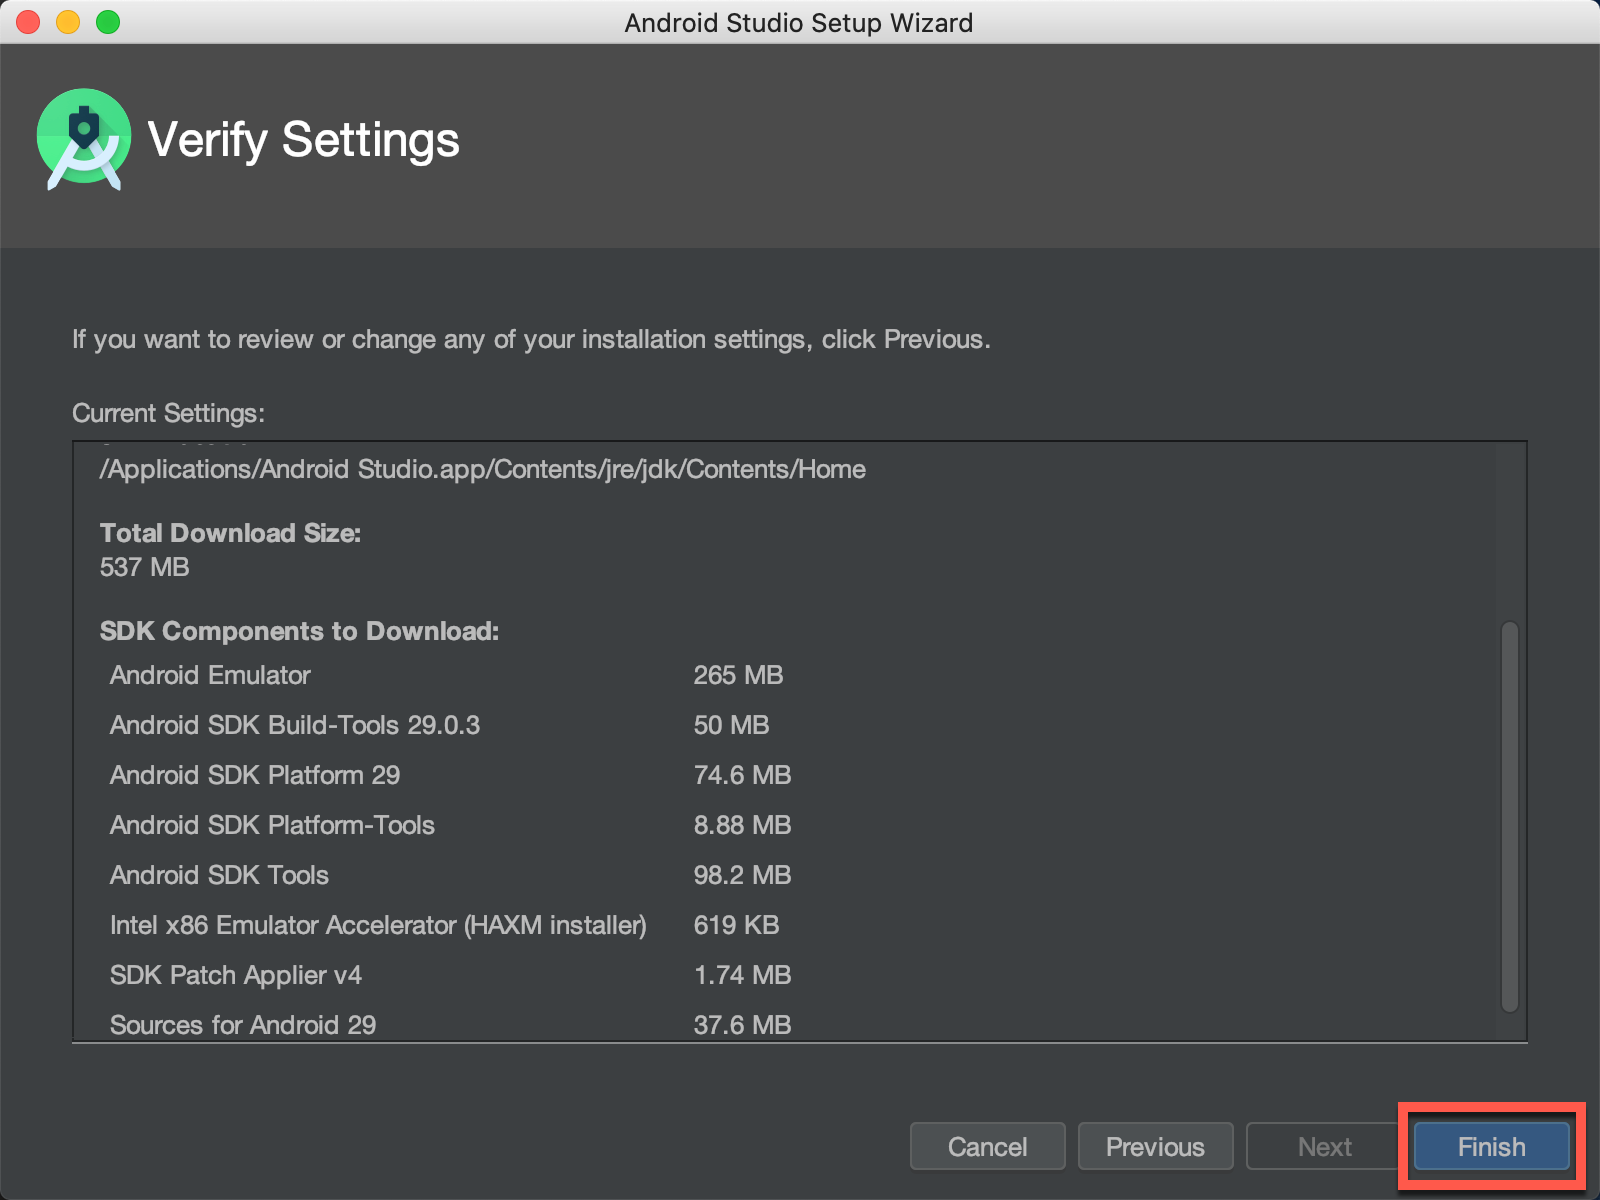Click the 50 MB size value
Image resolution: width=1600 pixels, height=1200 pixels.
731,725
